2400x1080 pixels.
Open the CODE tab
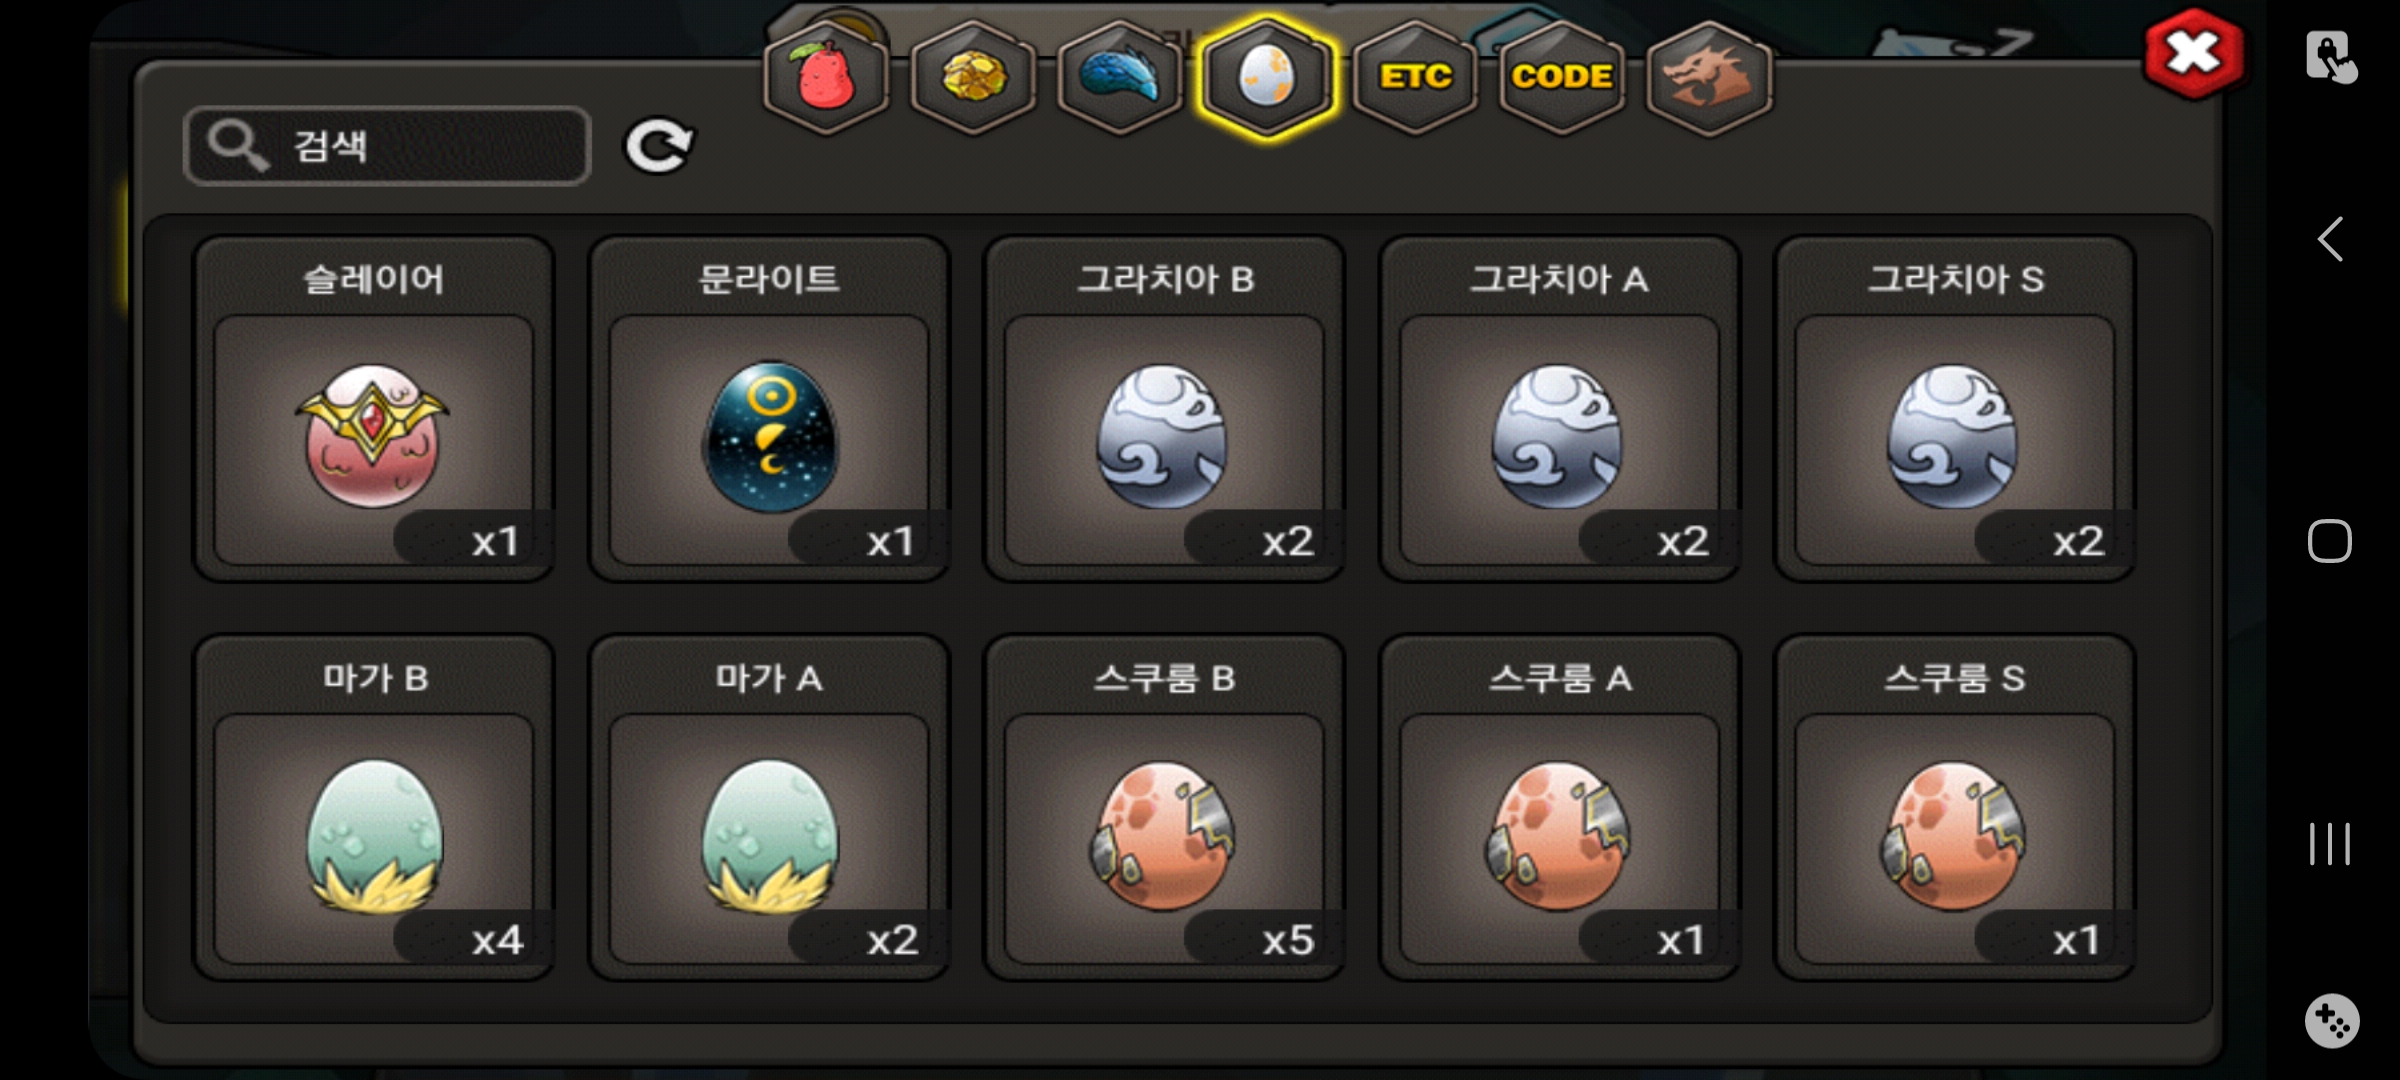point(1561,77)
